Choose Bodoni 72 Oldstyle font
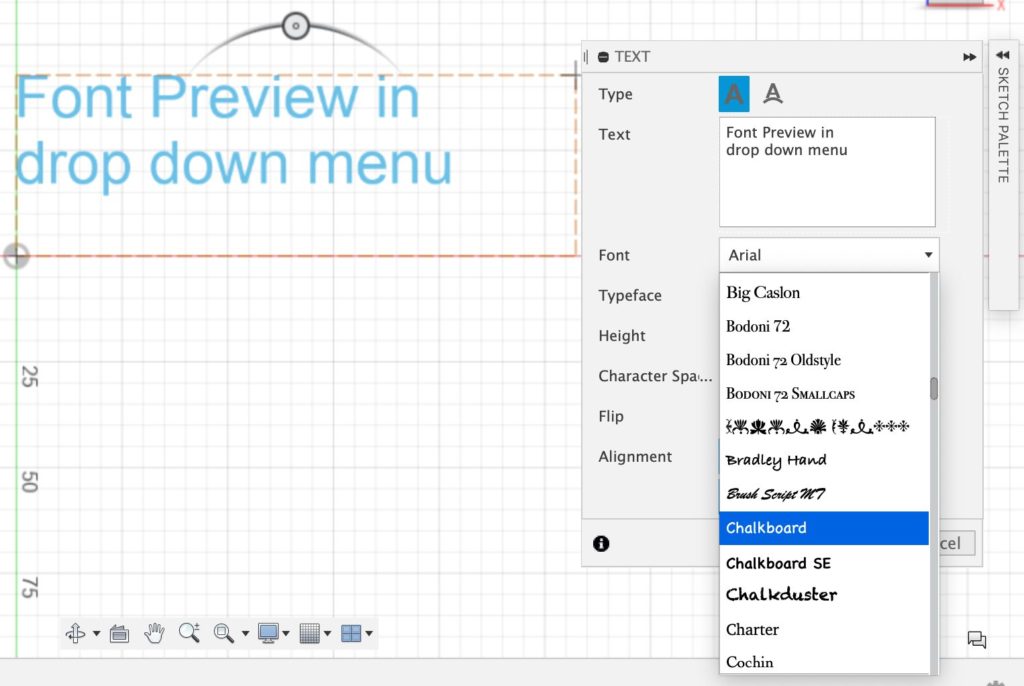Viewport: 1024px width, 686px height. pyautogui.click(x=824, y=360)
